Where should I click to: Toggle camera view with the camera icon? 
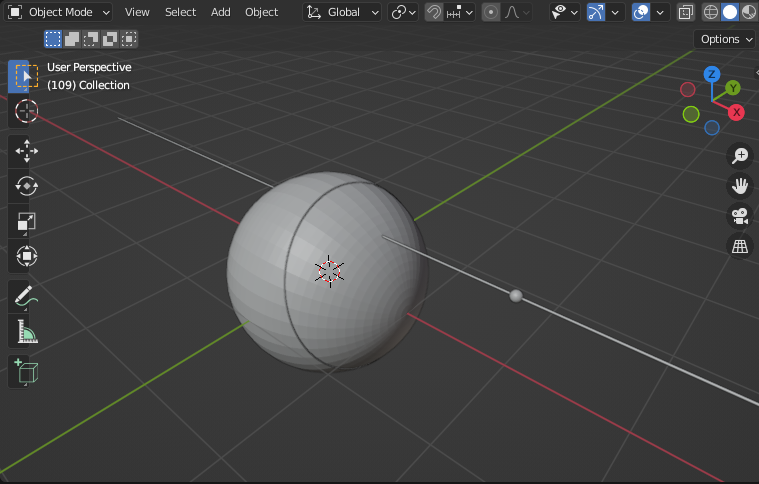click(740, 216)
